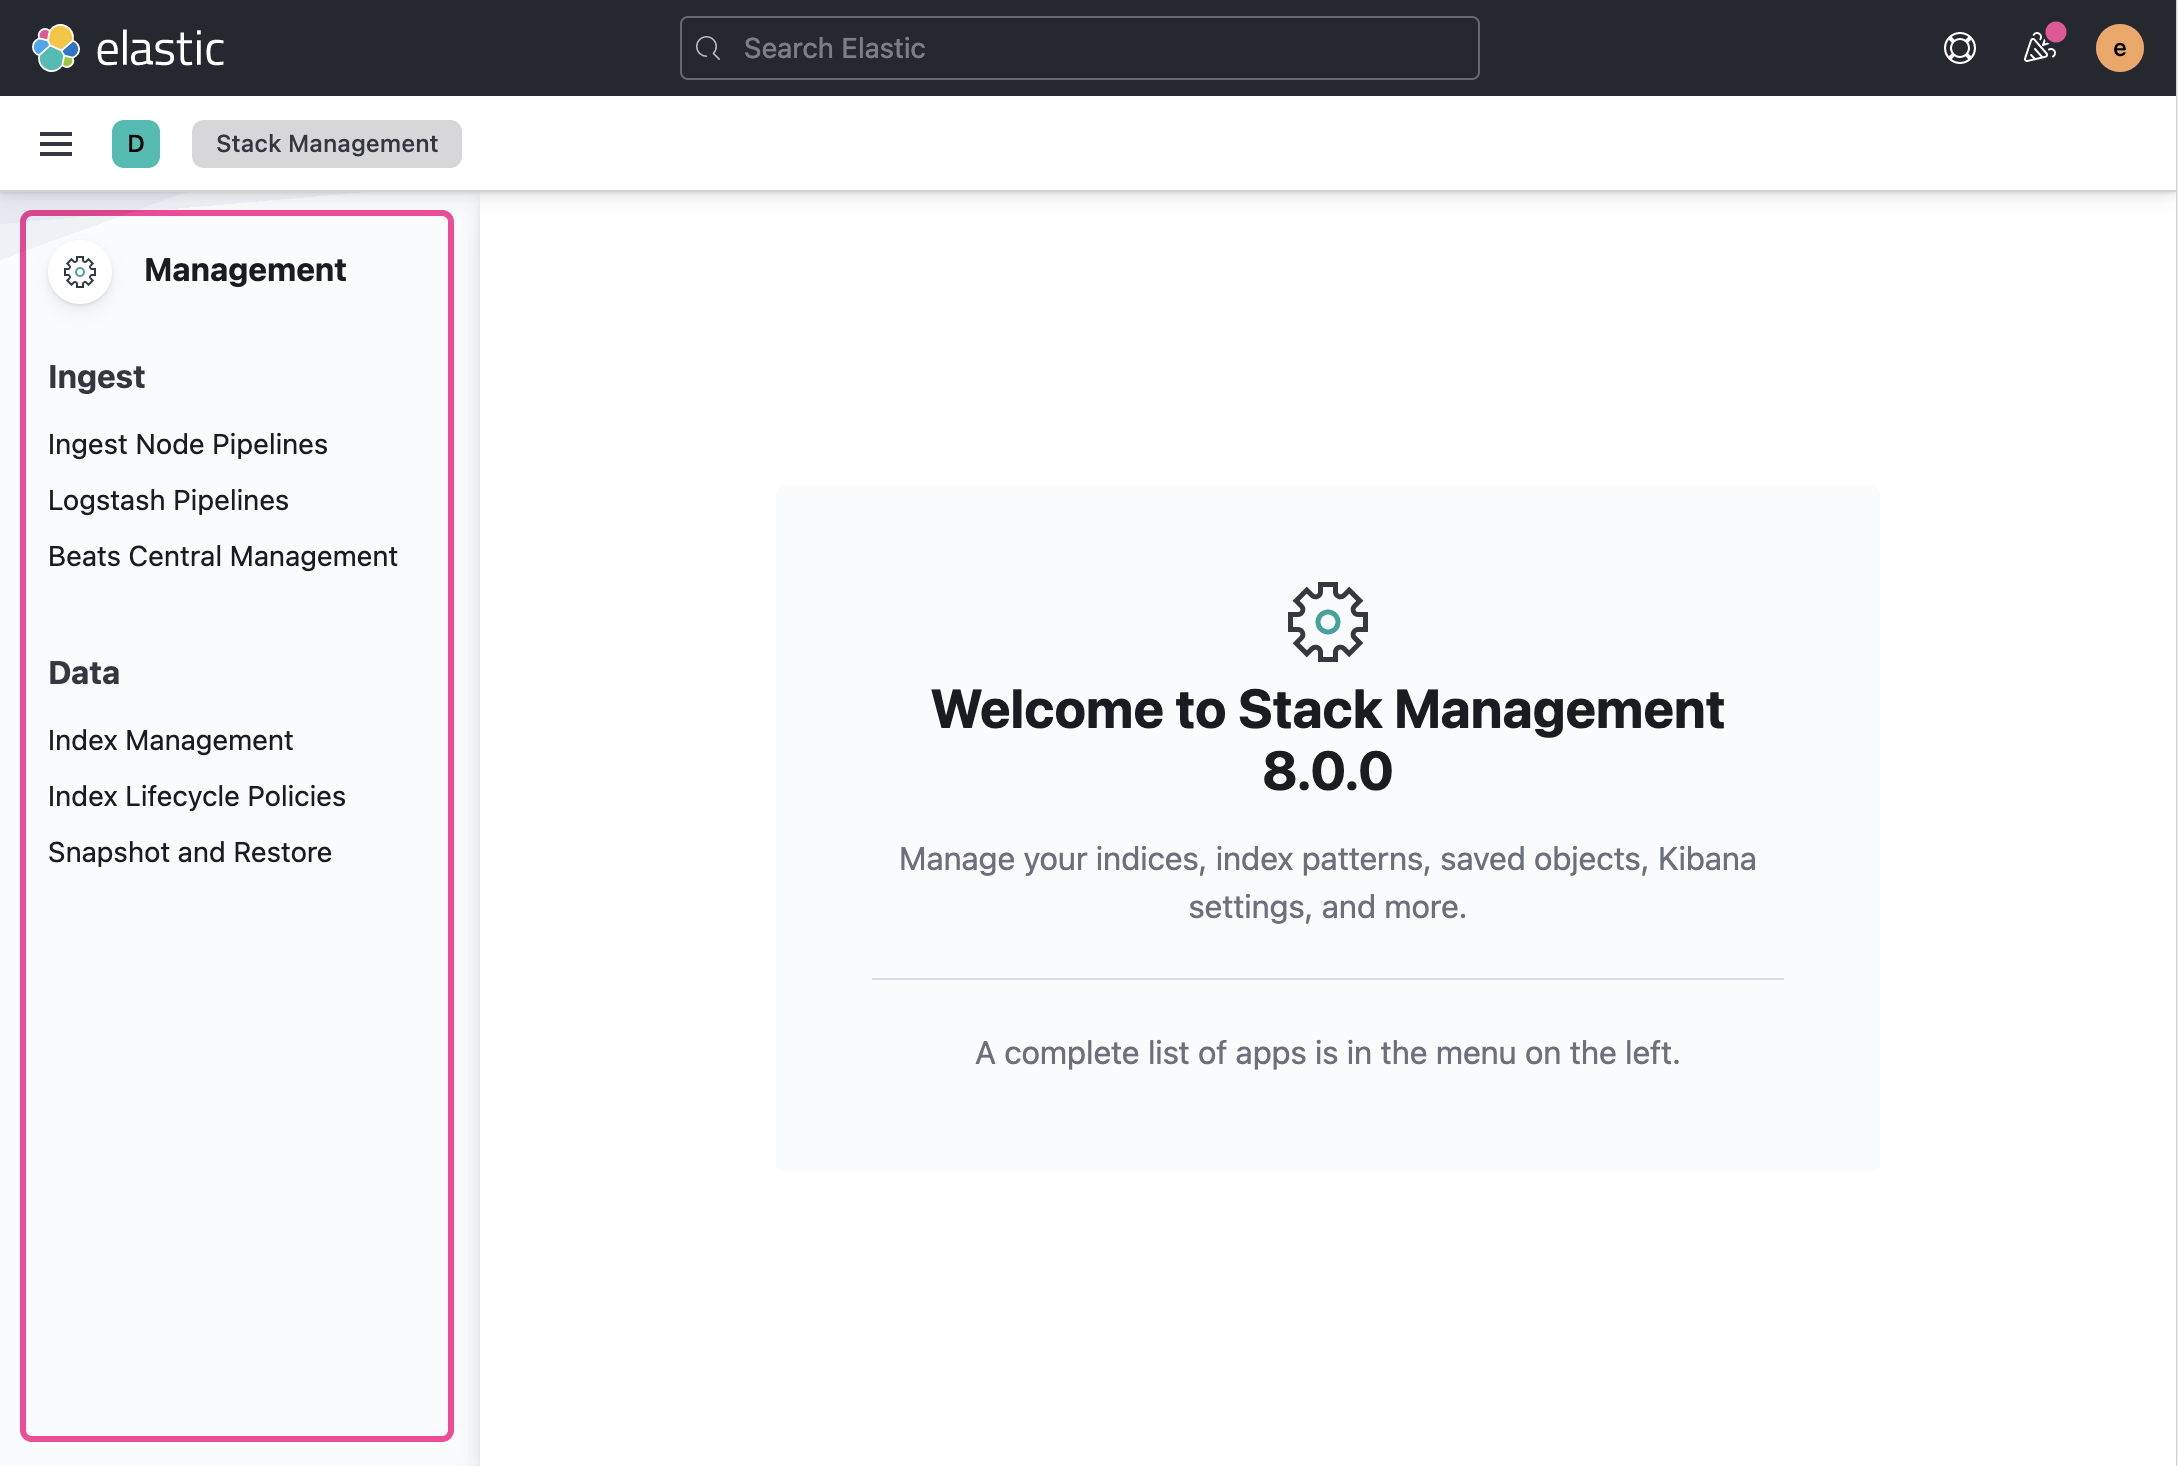Open user avatar menu labeled e

point(2119,48)
